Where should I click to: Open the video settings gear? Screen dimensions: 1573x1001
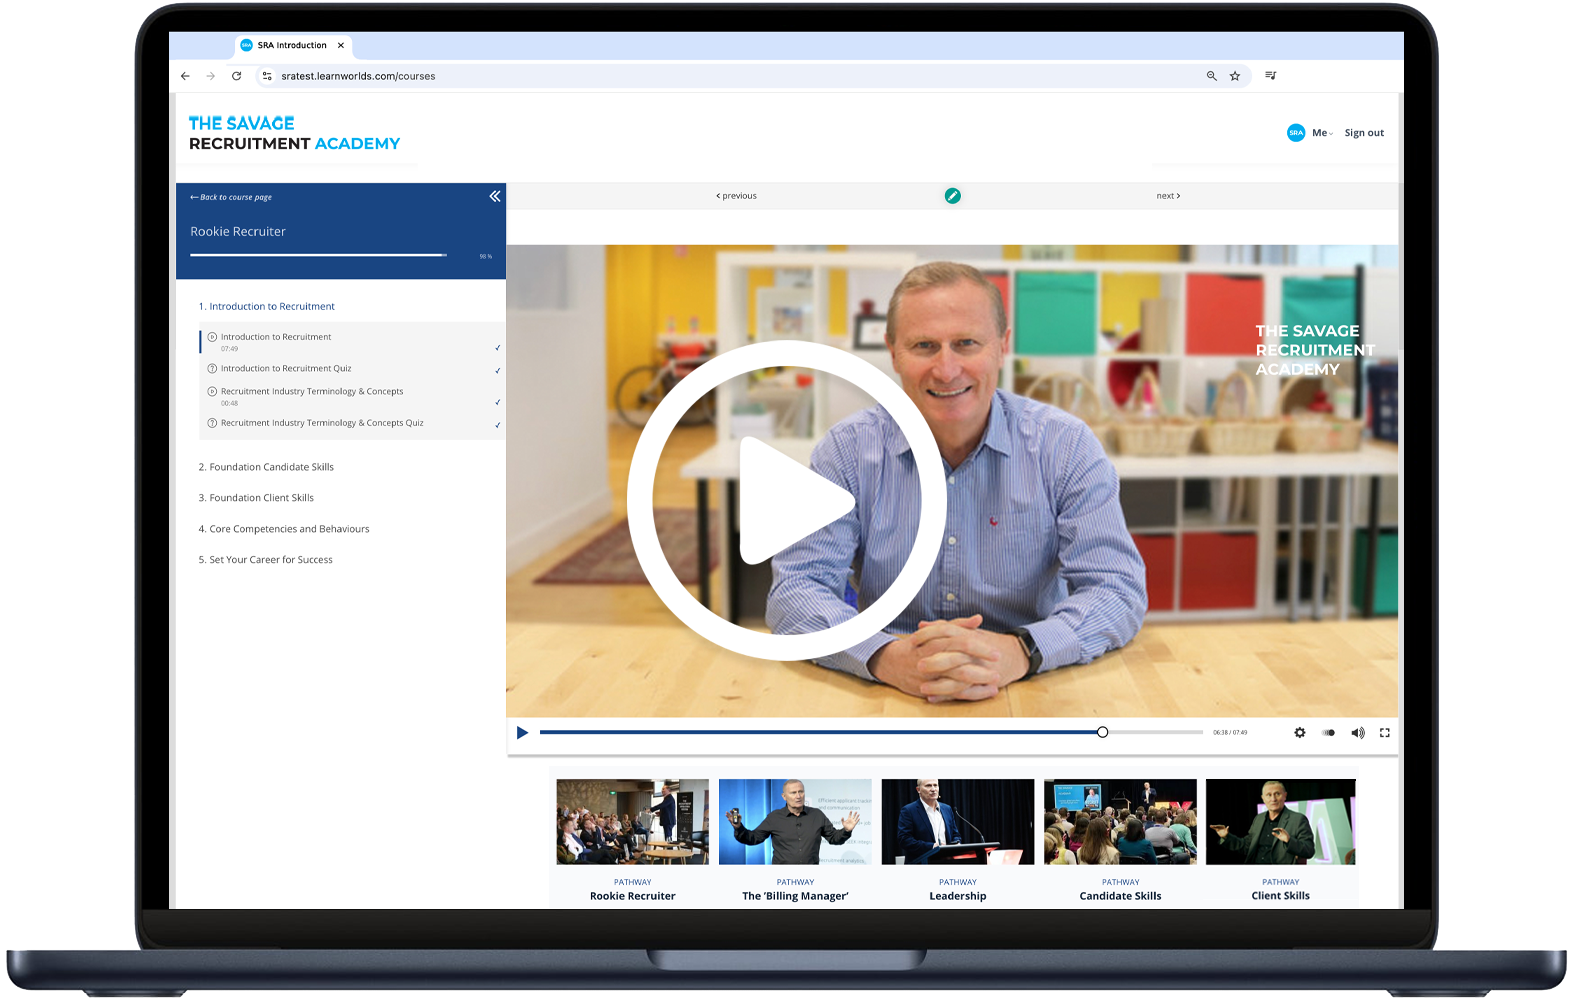[x=1300, y=733]
